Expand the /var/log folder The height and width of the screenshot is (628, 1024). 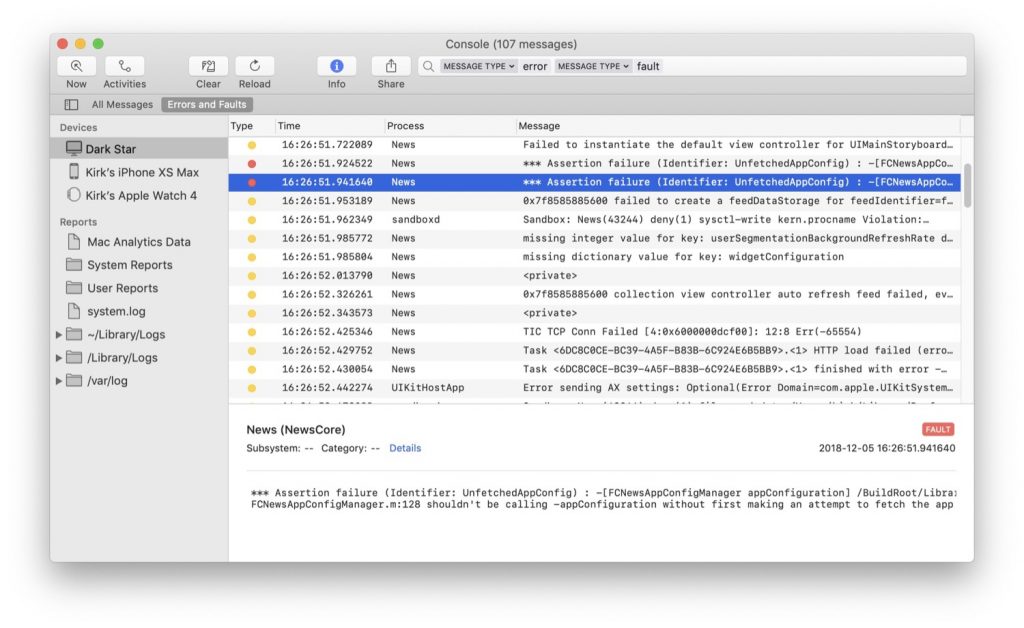pyautogui.click(x=59, y=381)
